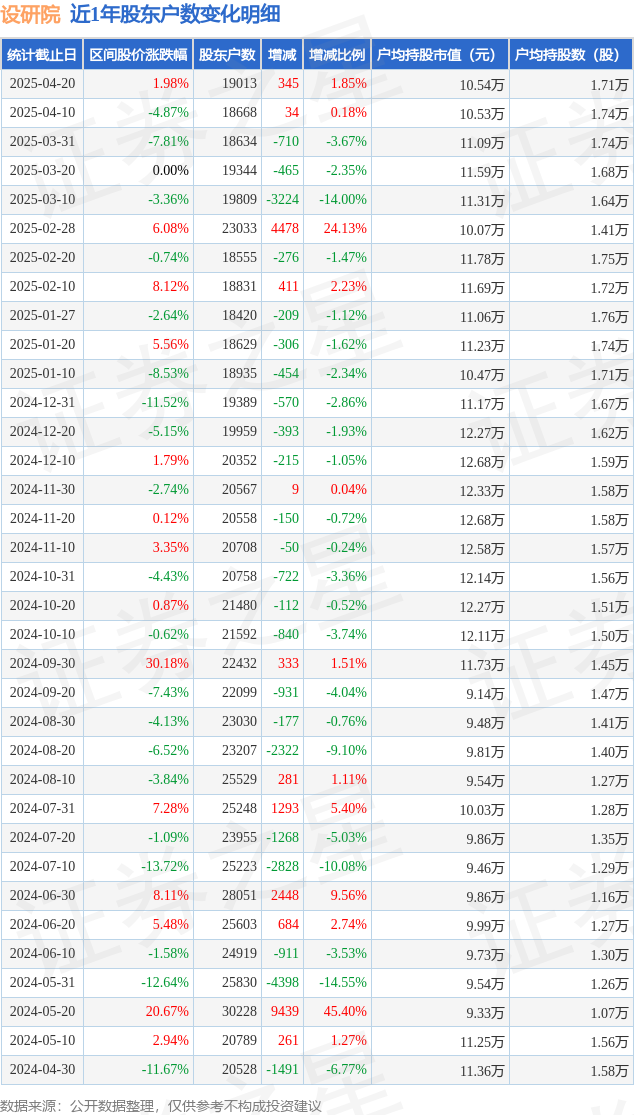Click the 统计截止日 column header

41,55
